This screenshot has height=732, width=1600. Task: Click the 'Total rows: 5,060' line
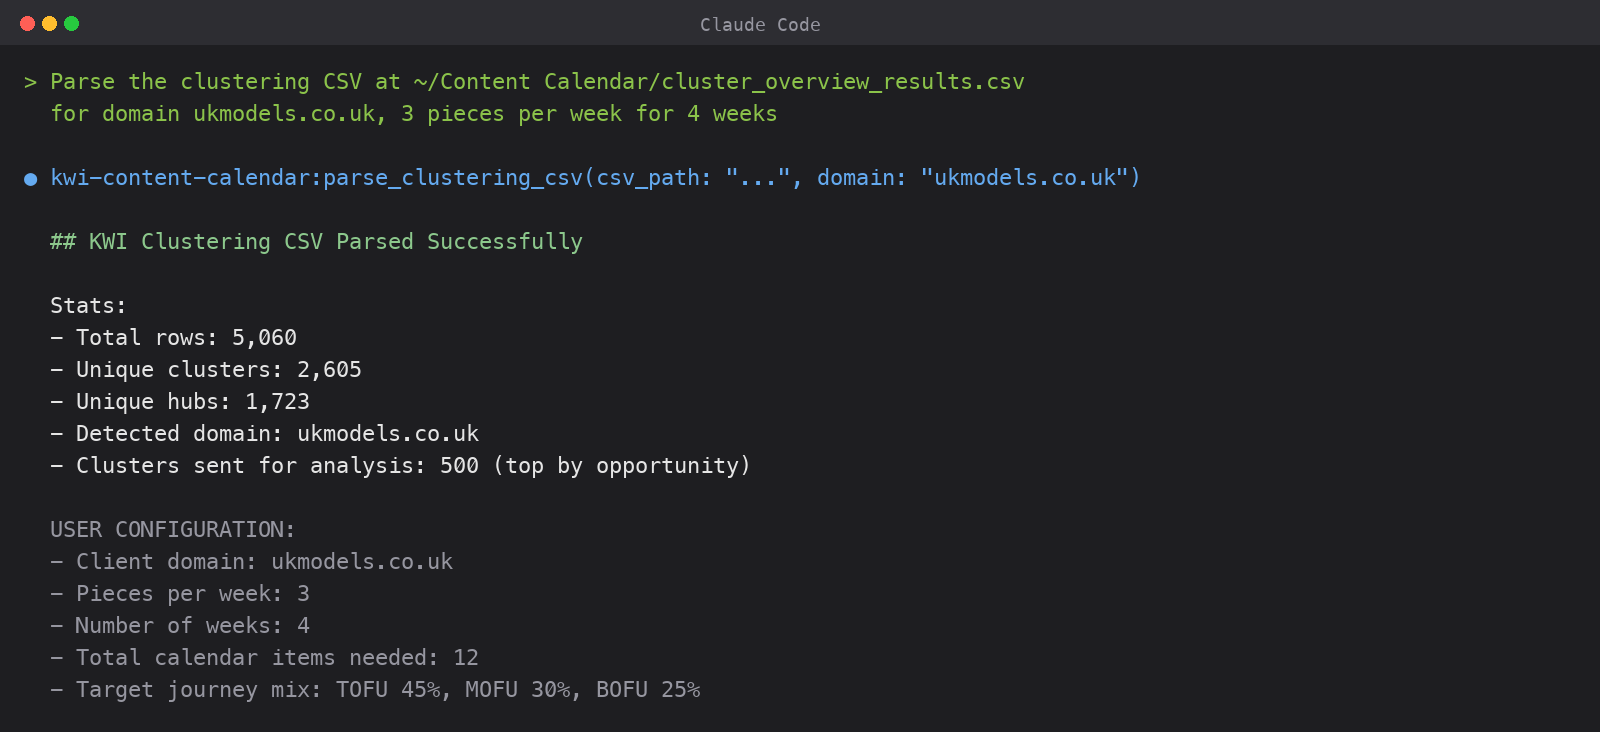173,338
